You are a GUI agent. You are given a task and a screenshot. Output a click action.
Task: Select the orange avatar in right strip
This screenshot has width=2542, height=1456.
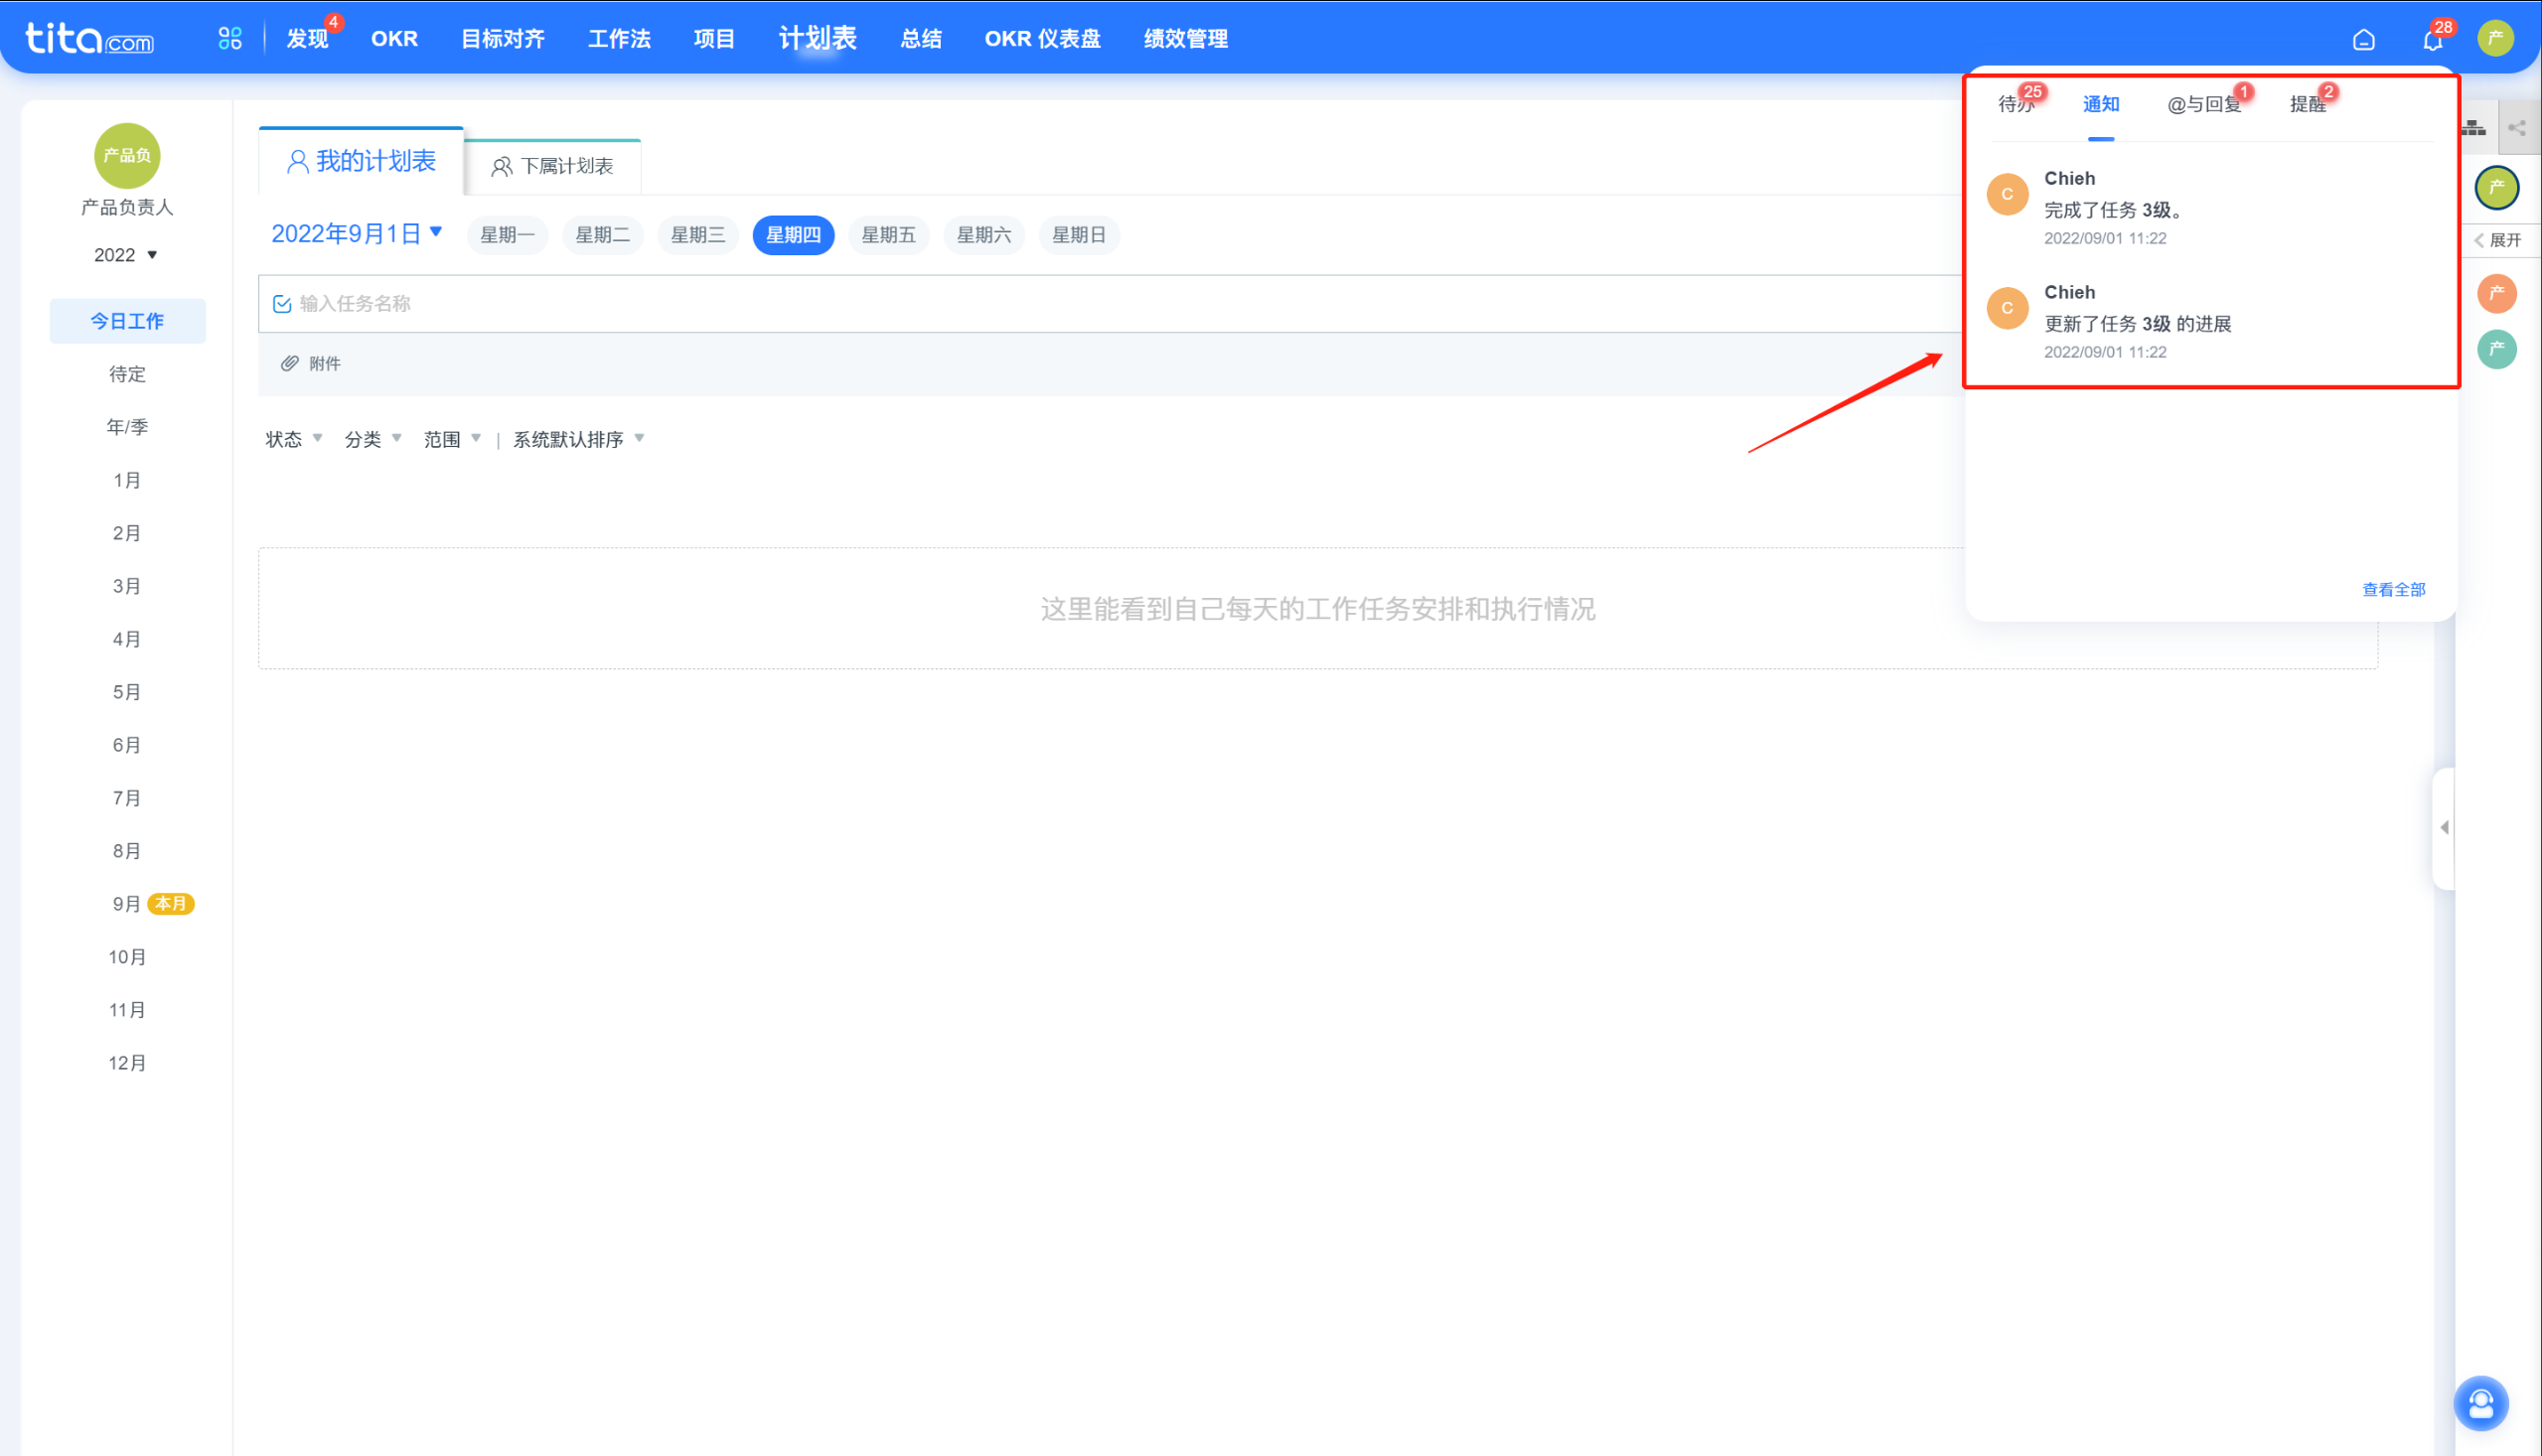click(2496, 293)
